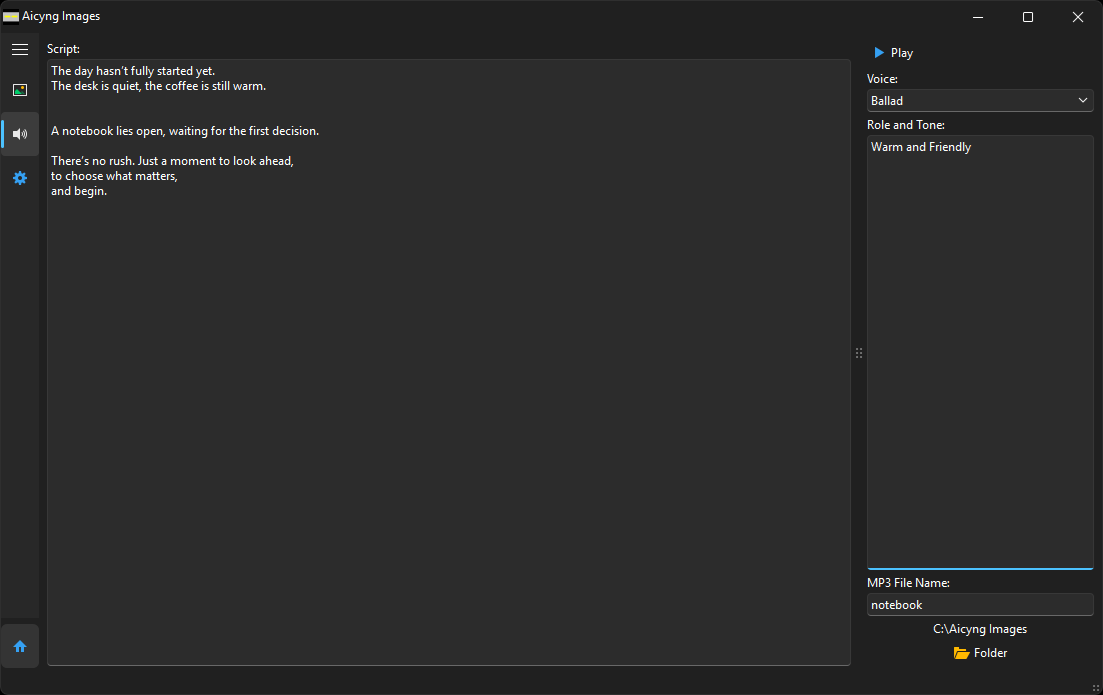
Task: Click the 'Warm and Friendly' tone text
Action: pos(921,147)
